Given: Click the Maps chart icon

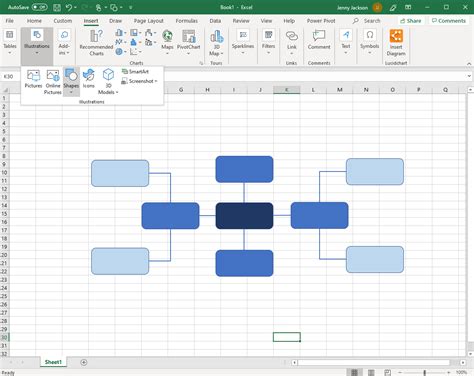Looking at the screenshot, I should click(167, 42).
